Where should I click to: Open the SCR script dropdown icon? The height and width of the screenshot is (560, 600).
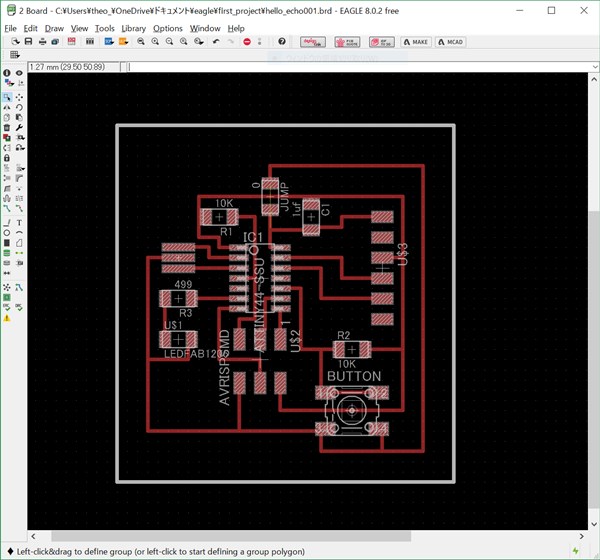(109, 41)
